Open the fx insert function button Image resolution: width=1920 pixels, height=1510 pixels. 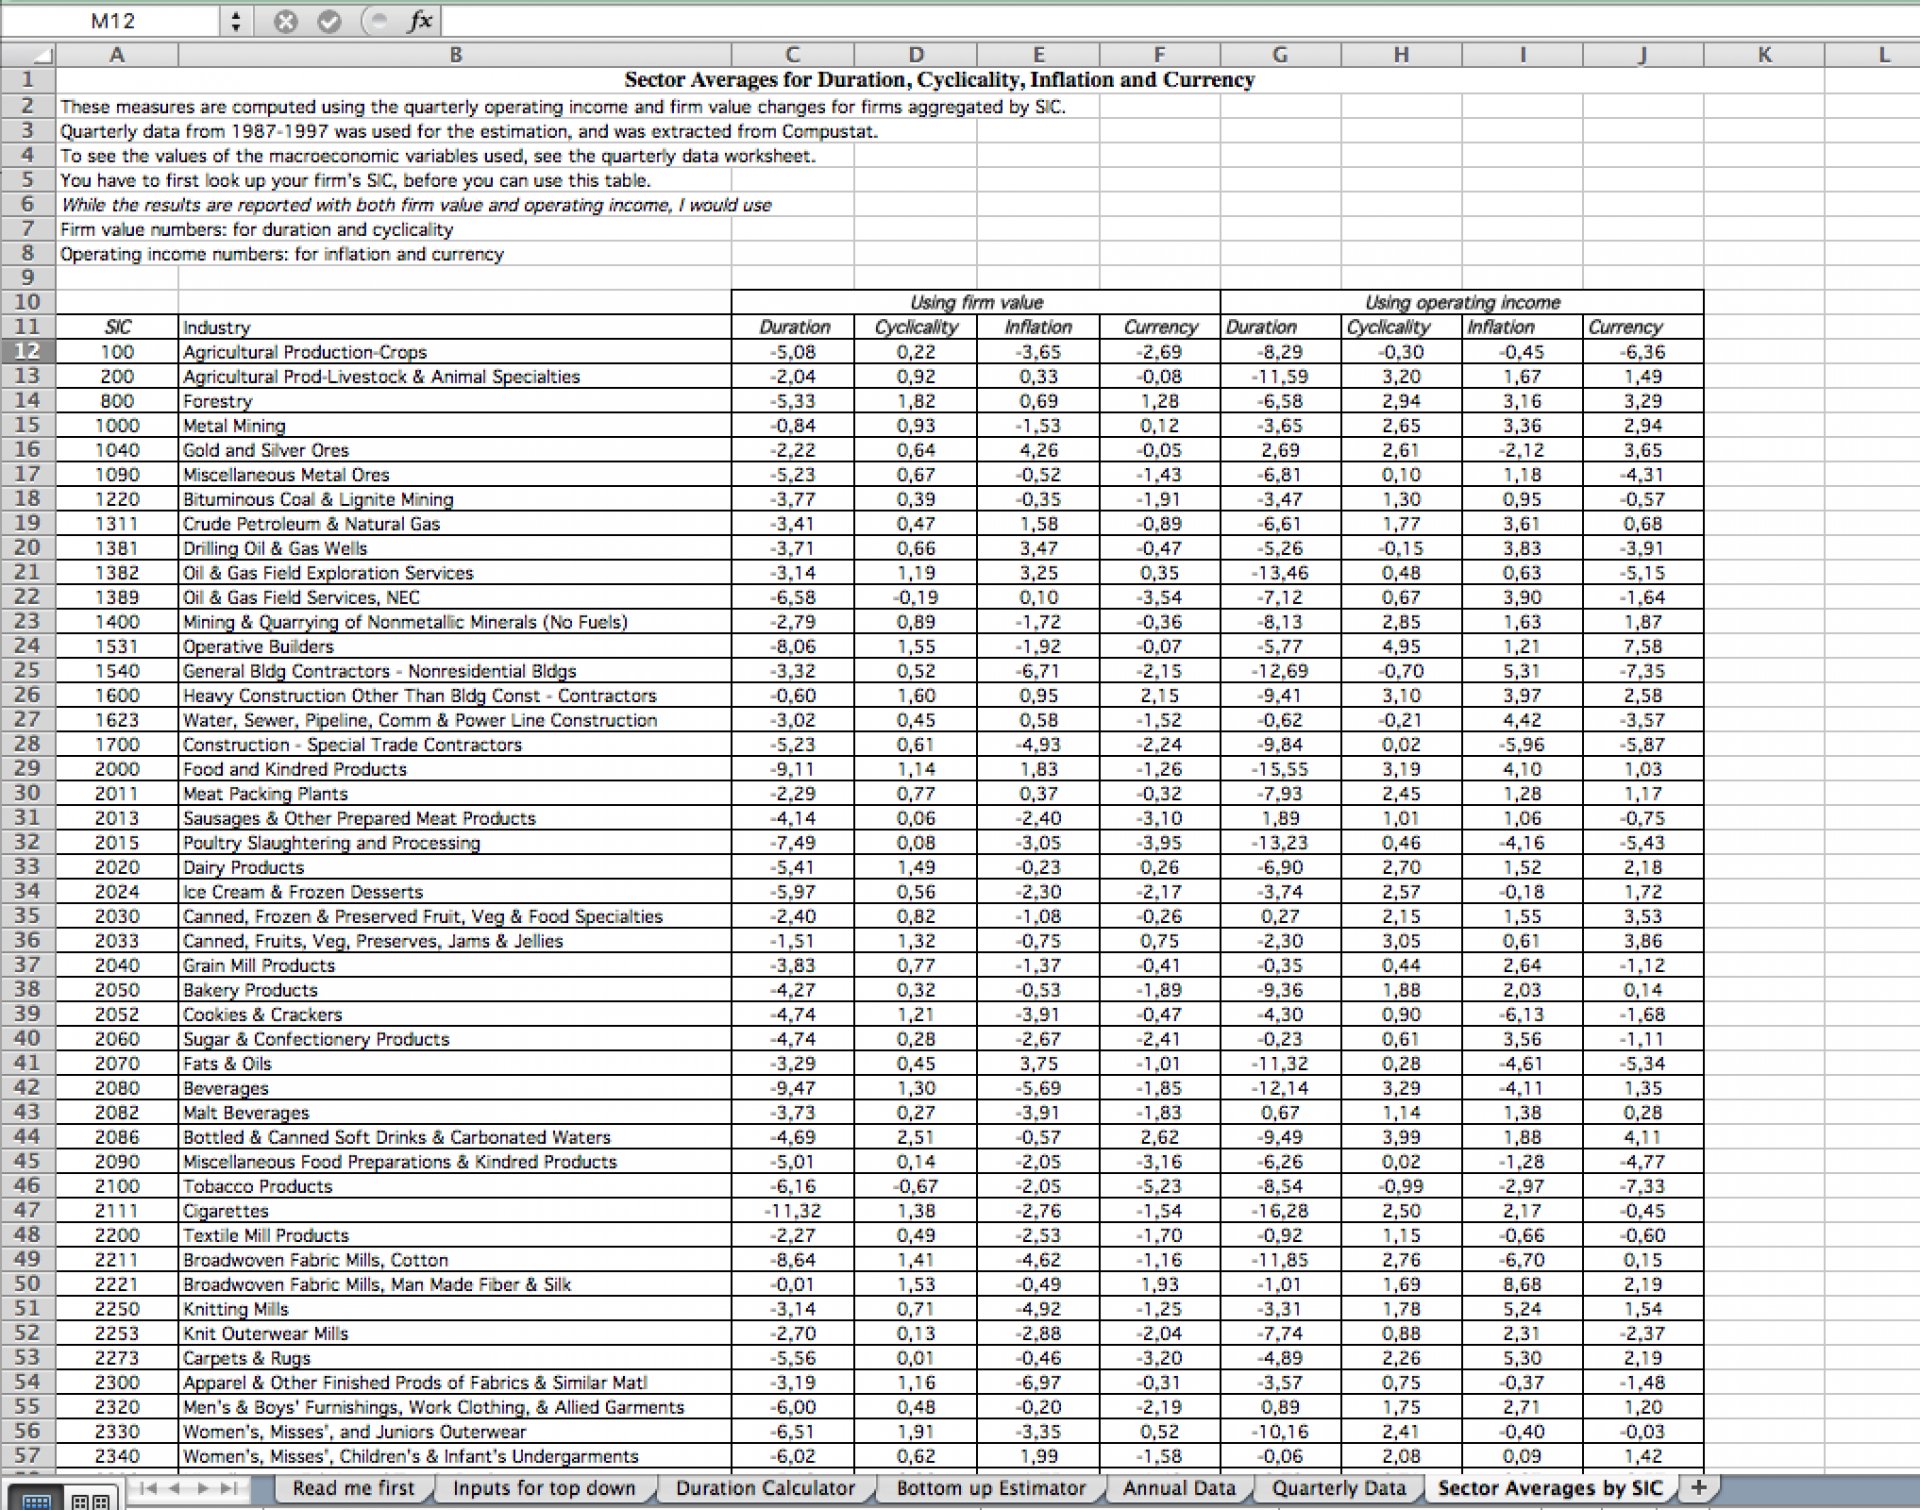(420, 21)
